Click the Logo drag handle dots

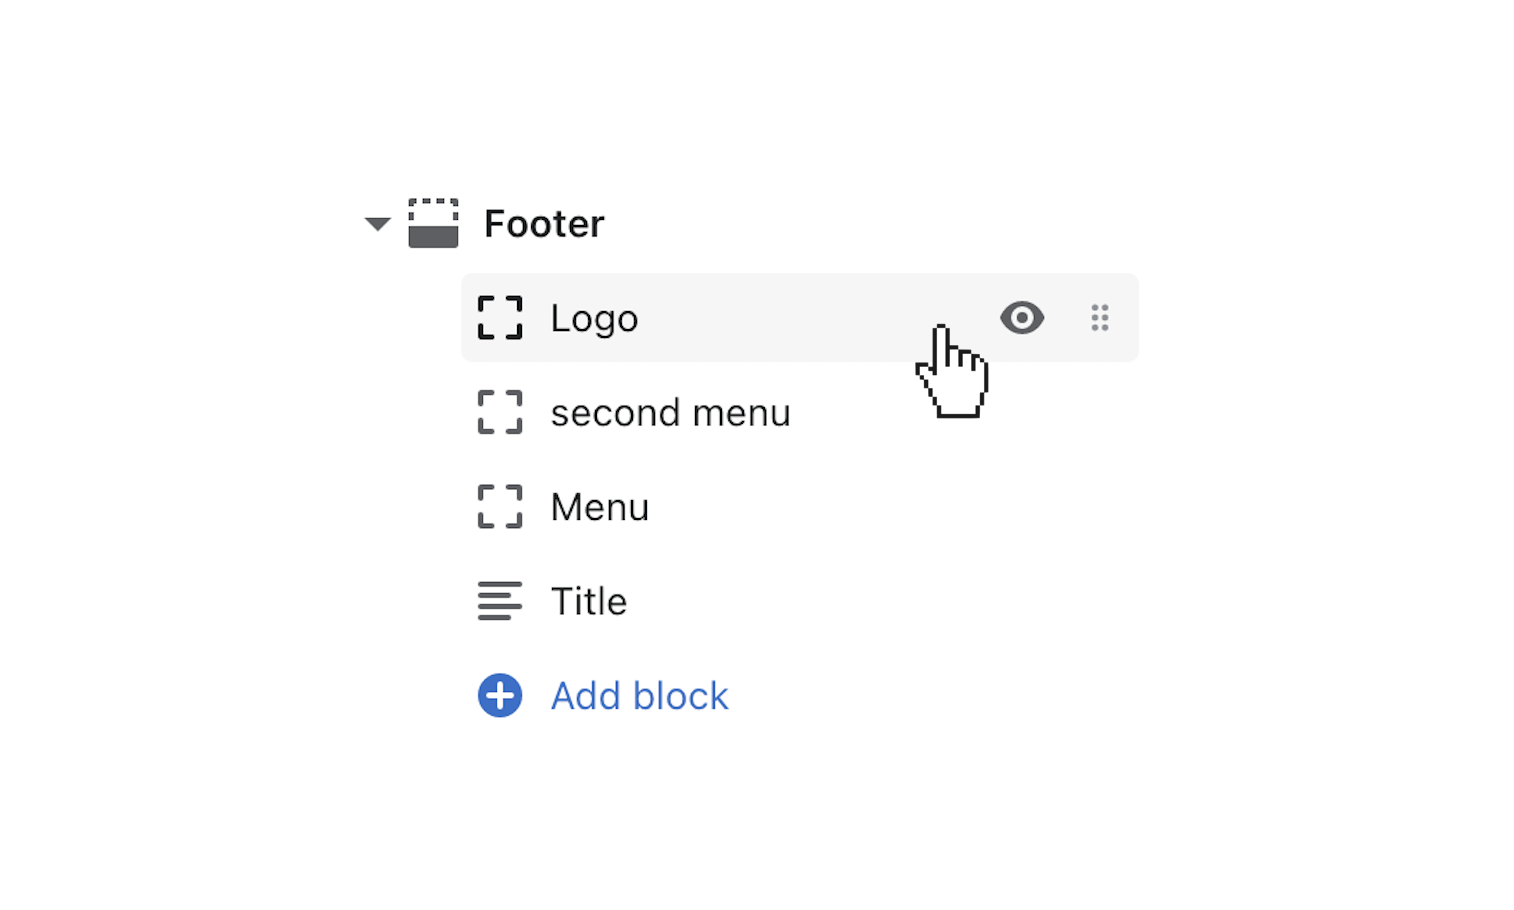pyautogui.click(x=1100, y=318)
